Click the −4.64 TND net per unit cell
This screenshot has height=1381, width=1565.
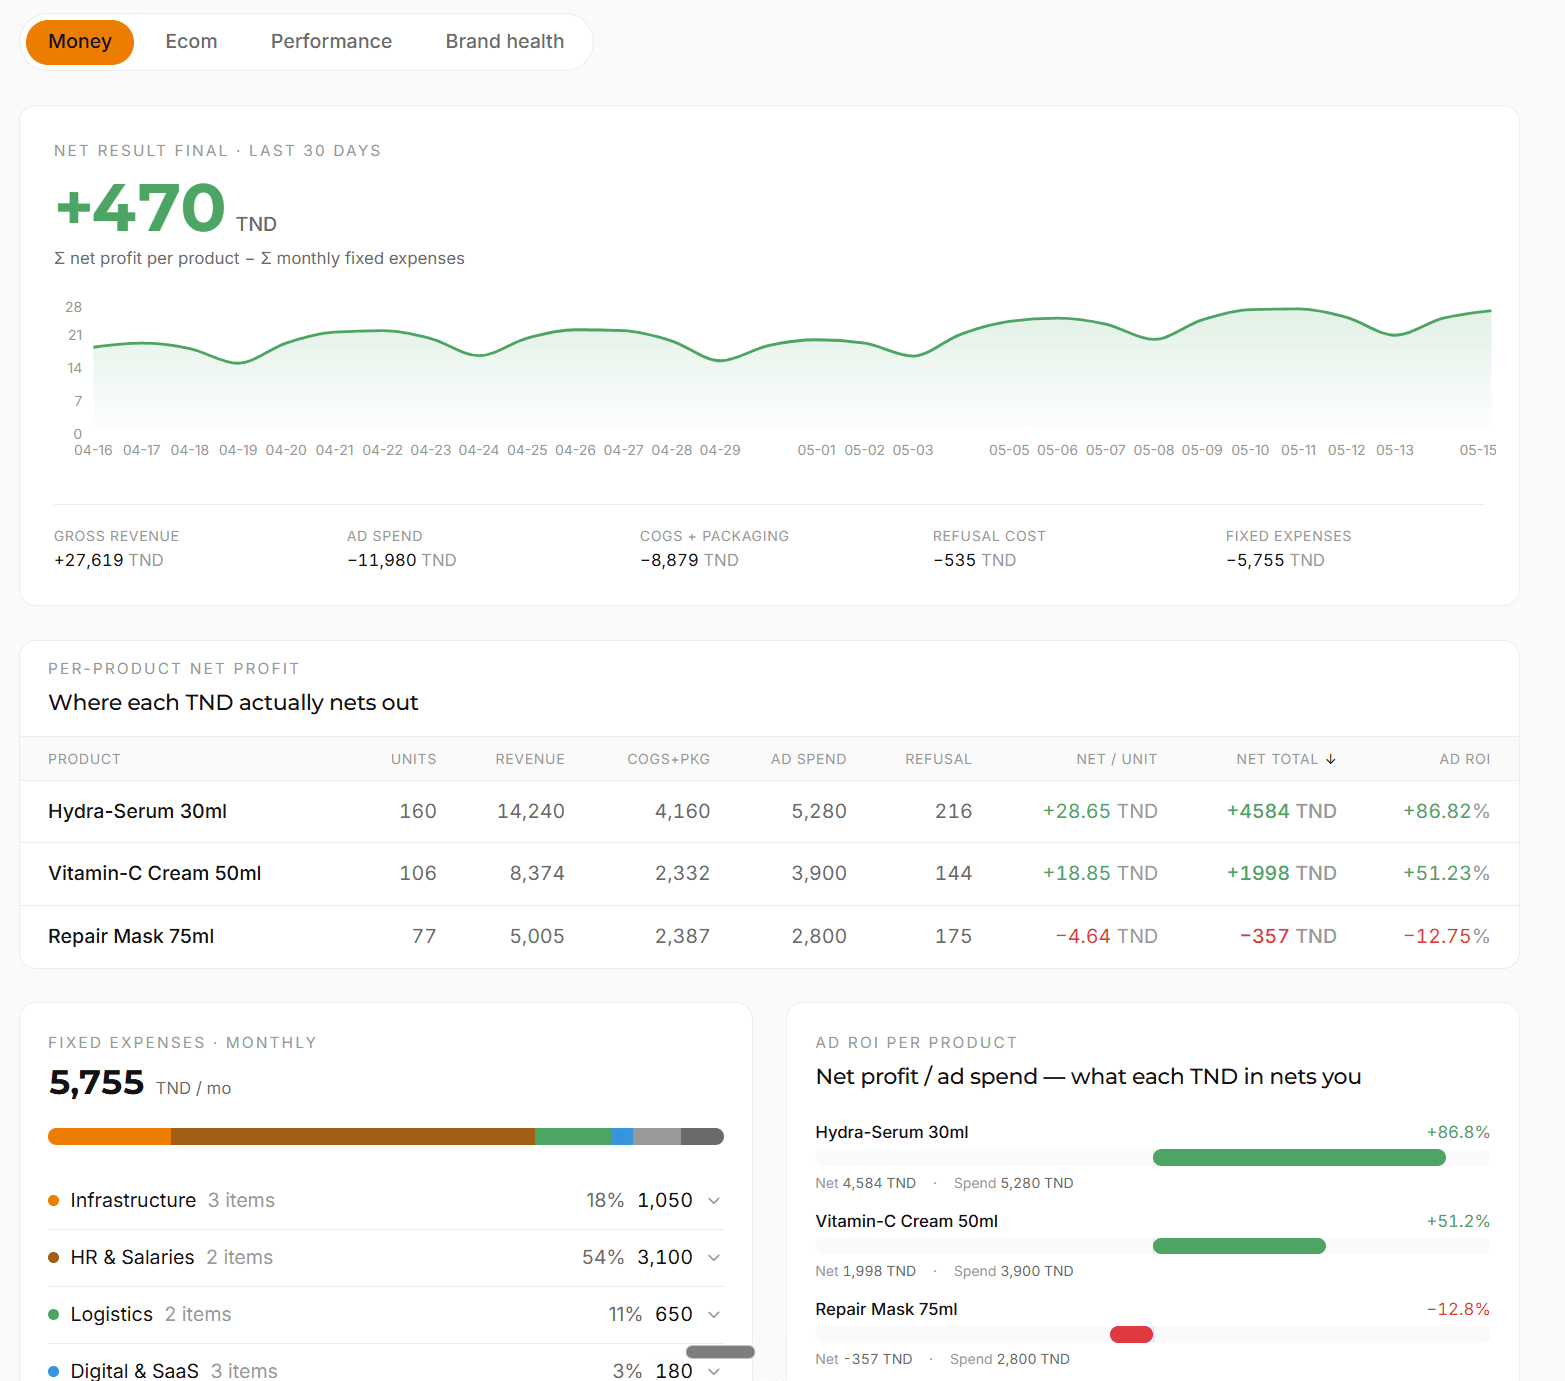point(1106,936)
